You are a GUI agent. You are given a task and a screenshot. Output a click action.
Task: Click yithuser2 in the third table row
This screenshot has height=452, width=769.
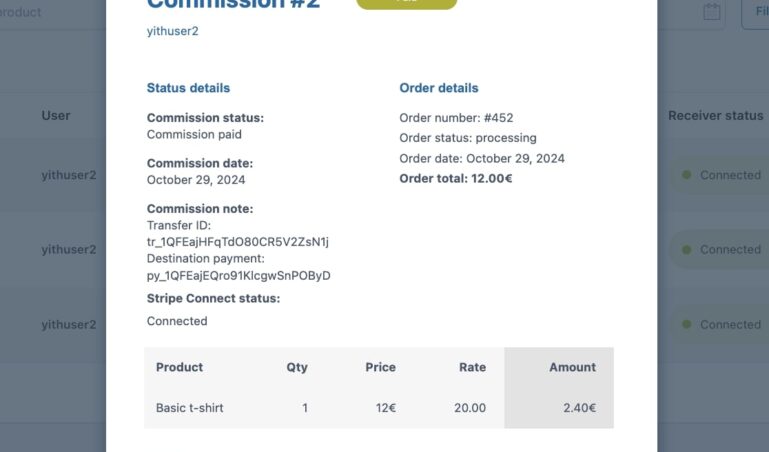pos(69,324)
